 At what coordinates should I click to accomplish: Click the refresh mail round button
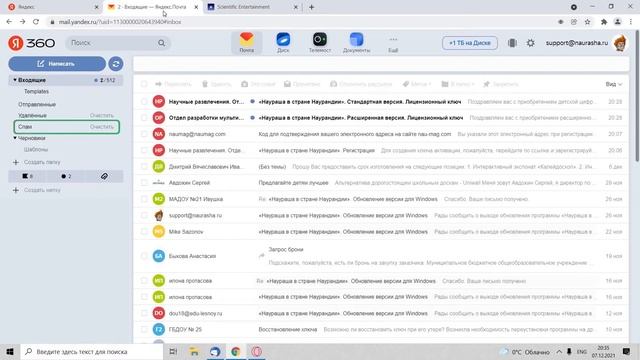coord(116,64)
